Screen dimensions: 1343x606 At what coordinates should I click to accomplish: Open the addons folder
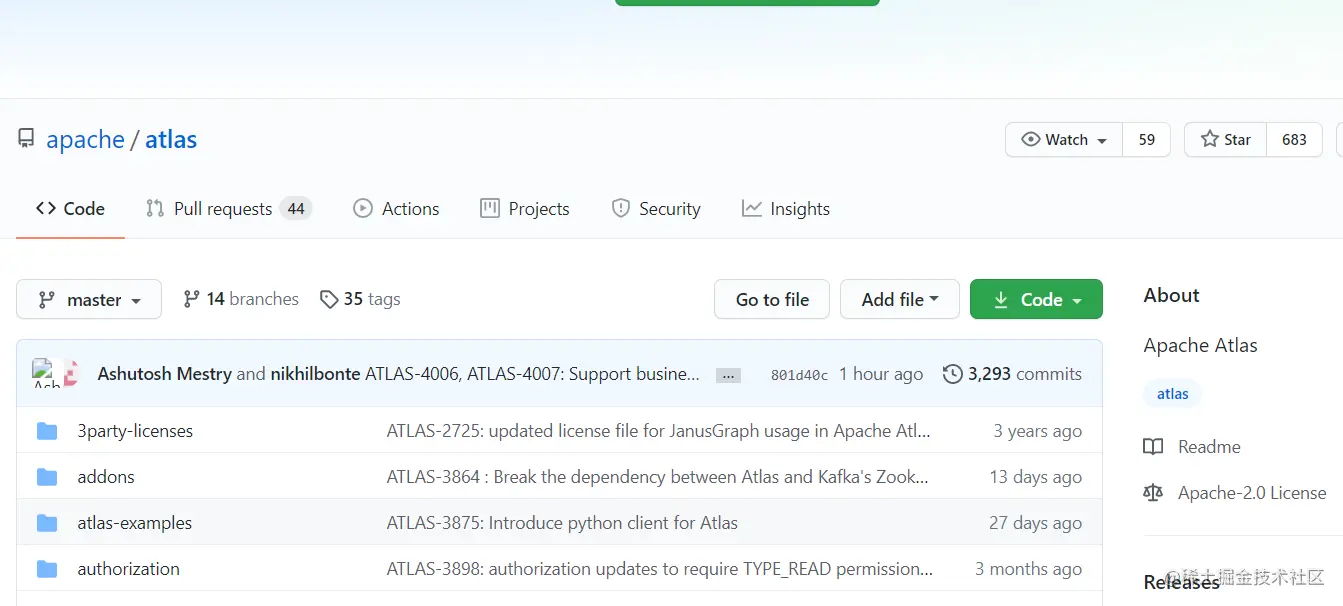(x=106, y=477)
